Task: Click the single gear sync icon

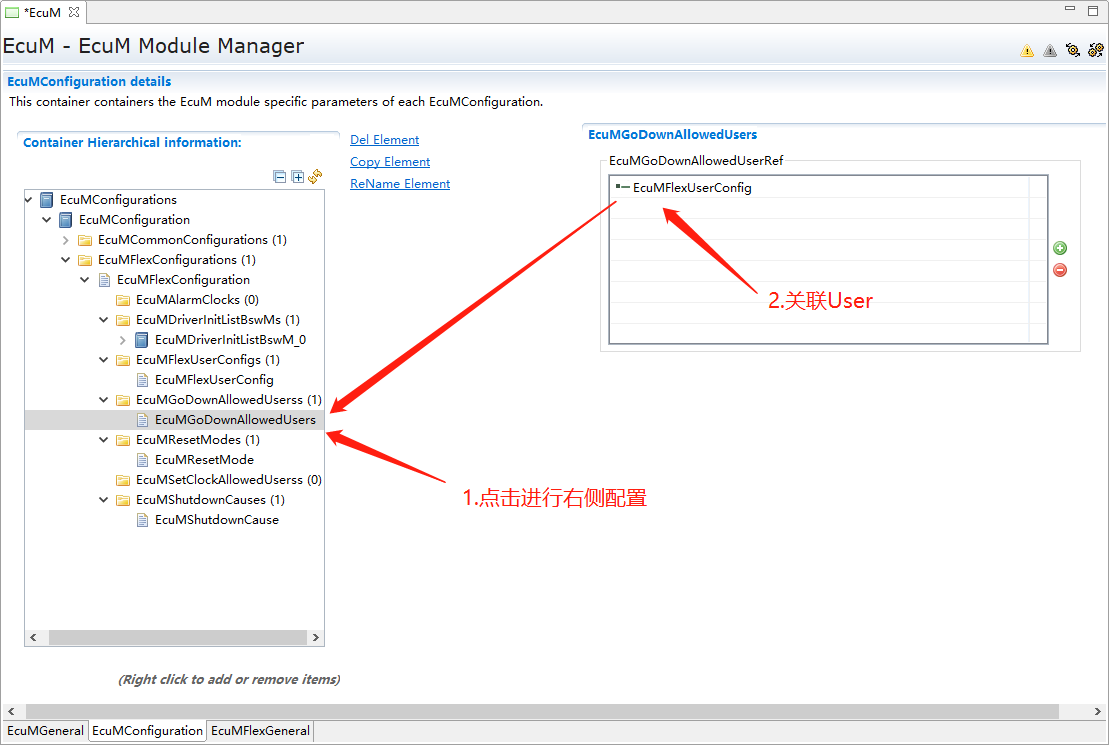Action: point(1073,50)
